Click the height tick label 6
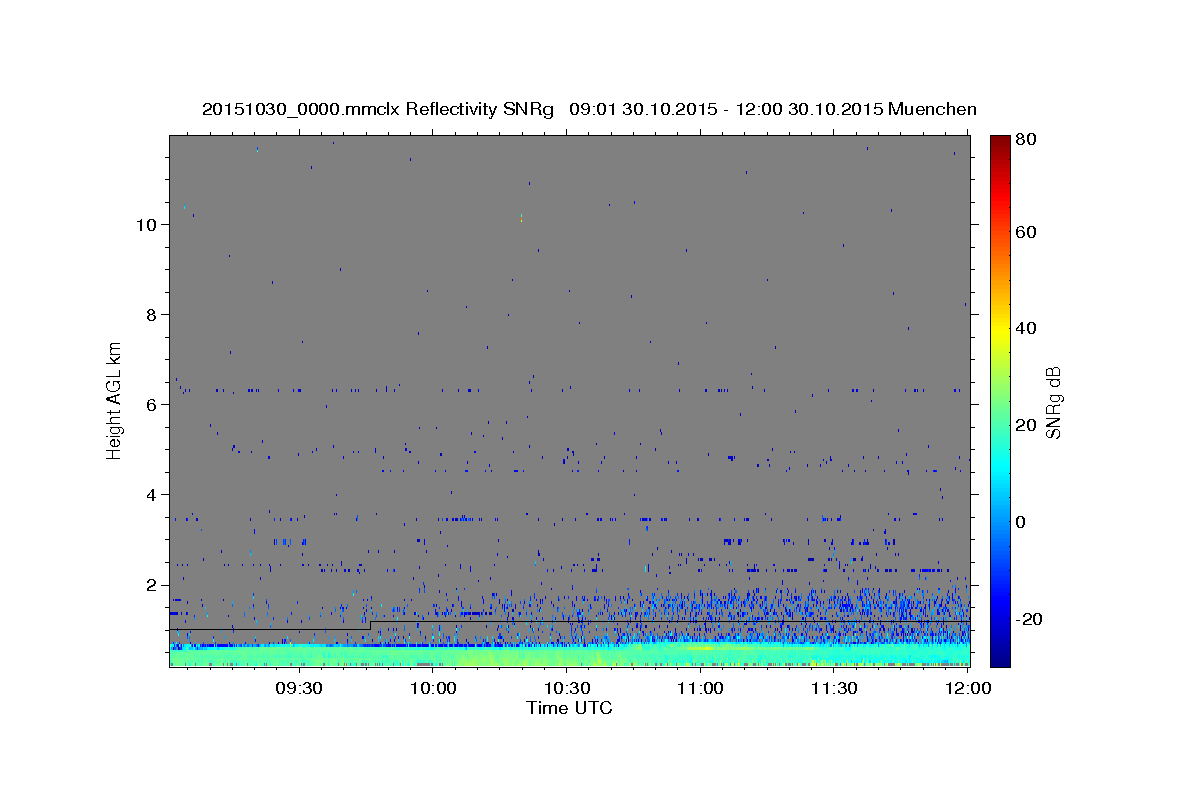1200x800 pixels. (x=152, y=404)
